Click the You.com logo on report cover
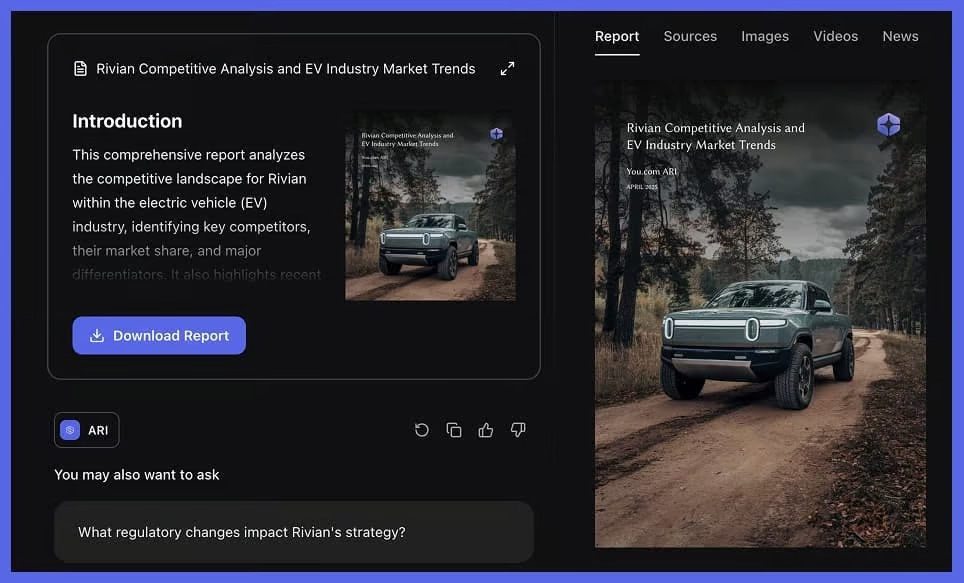This screenshot has height=583, width=964. click(x=888, y=124)
